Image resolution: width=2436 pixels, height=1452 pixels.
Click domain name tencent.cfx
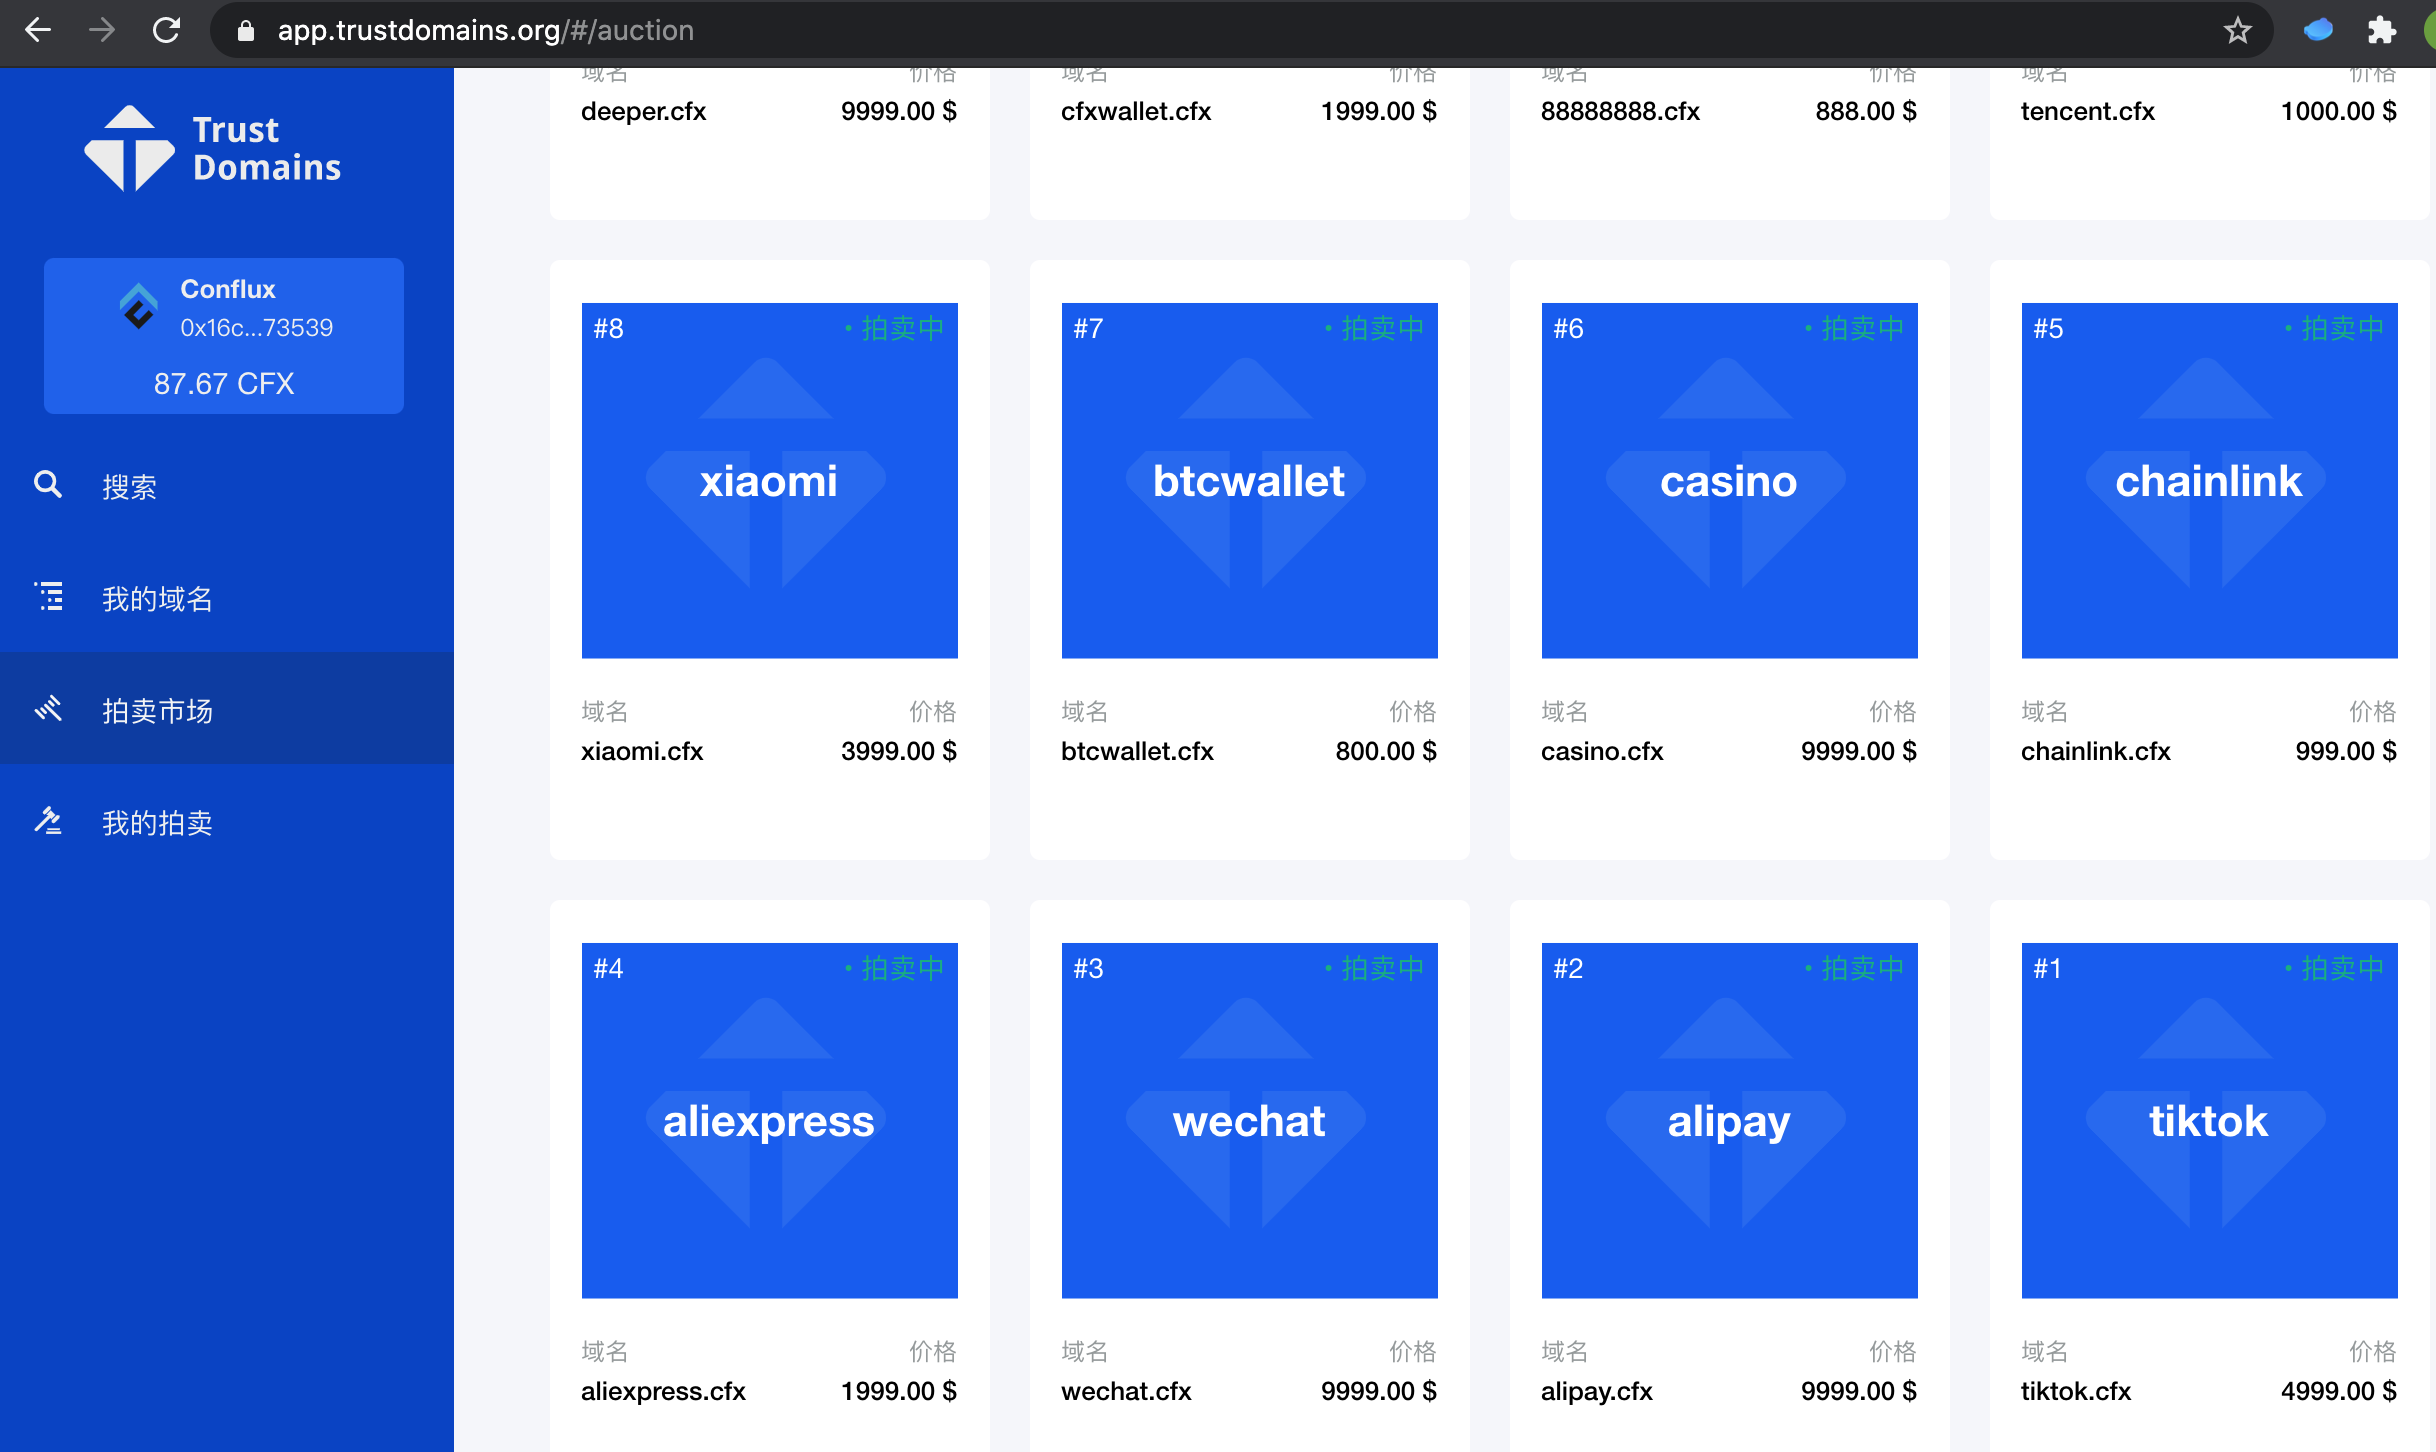(2088, 111)
